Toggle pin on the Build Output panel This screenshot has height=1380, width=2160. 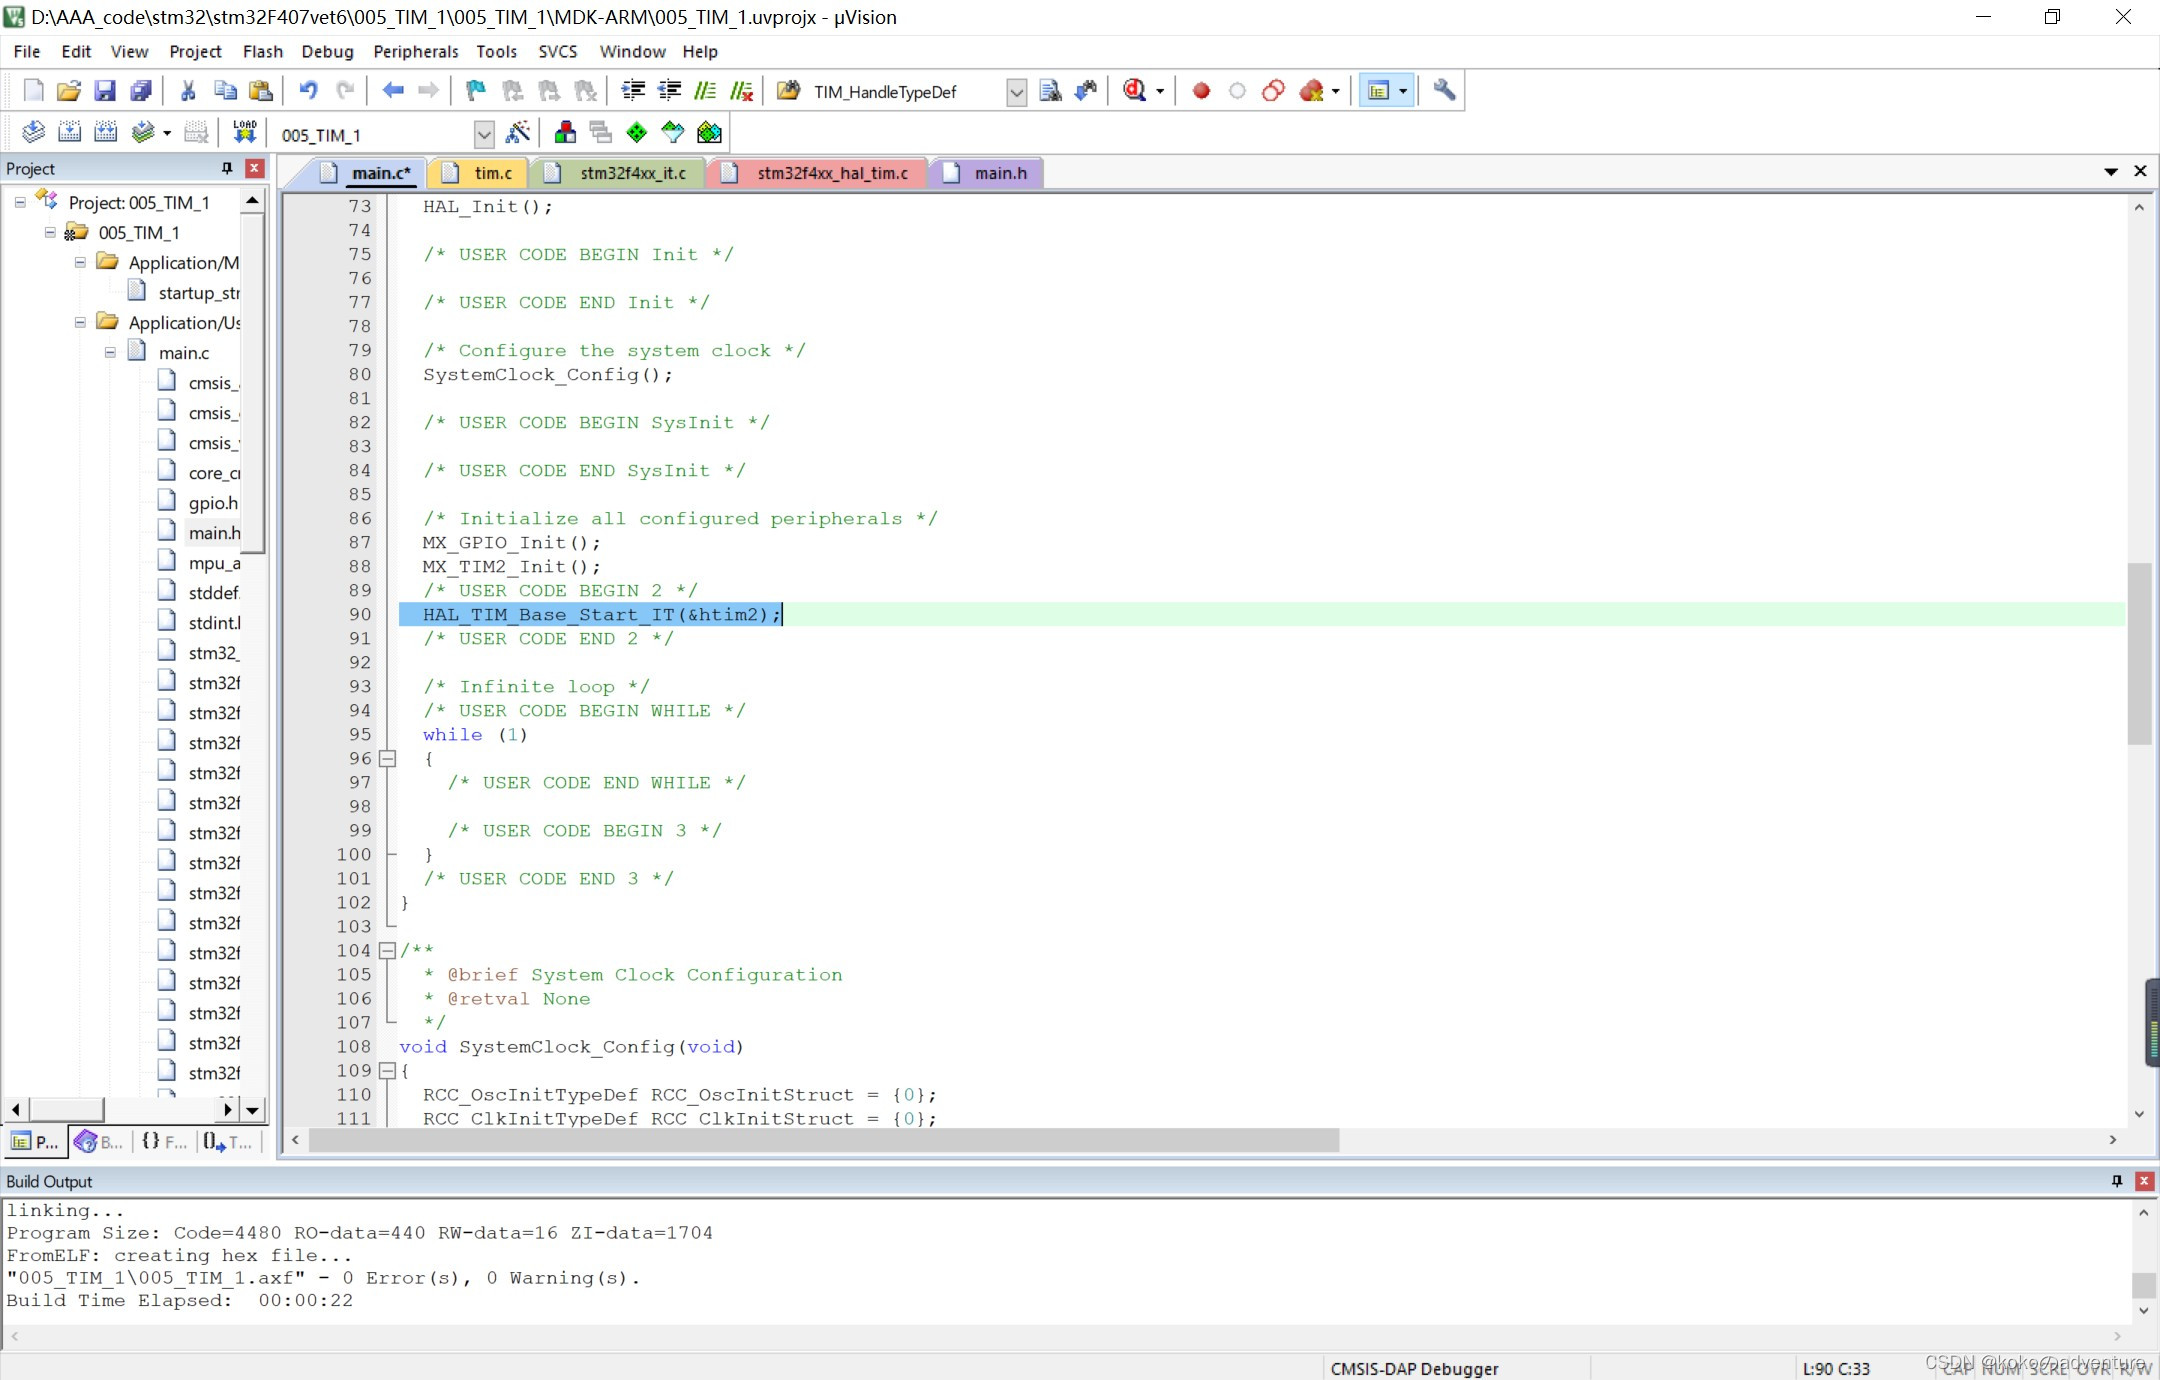pos(2117,1181)
